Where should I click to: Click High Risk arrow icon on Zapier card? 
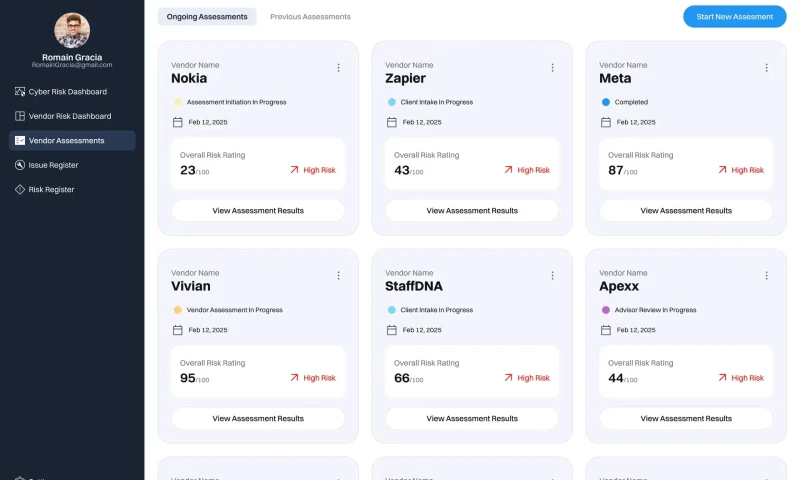pos(509,170)
